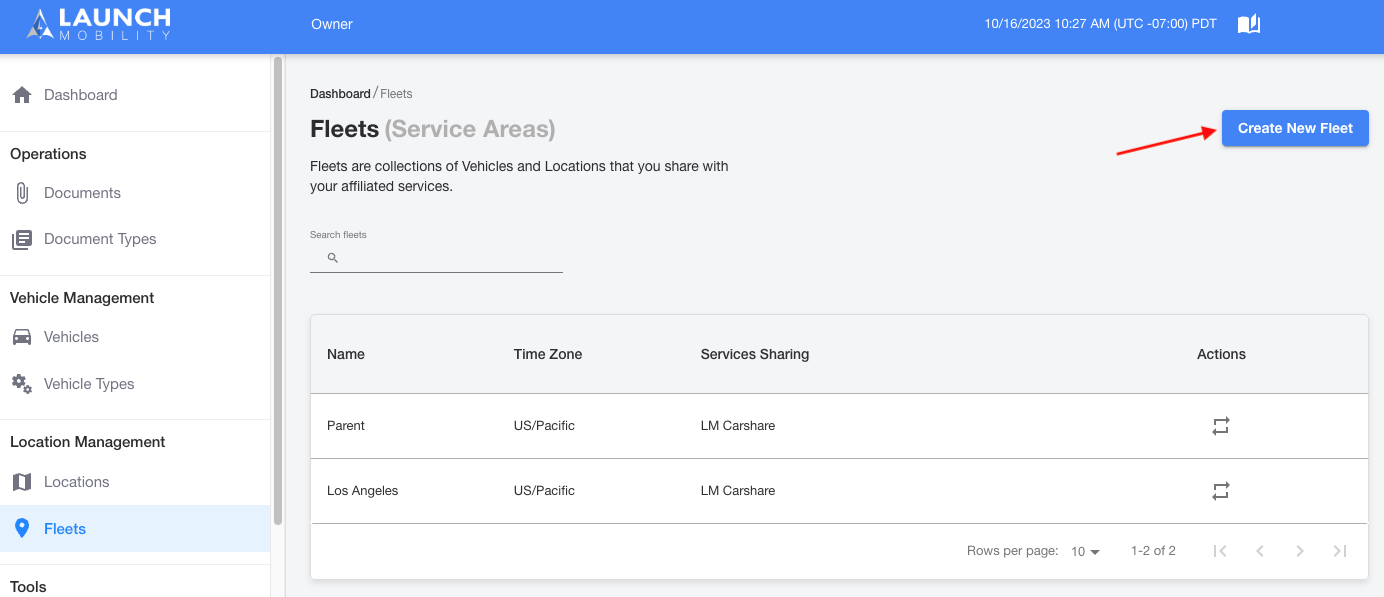Focus the Search fleets input field
The width and height of the screenshot is (1384, 597).
[x=436, y=258]
